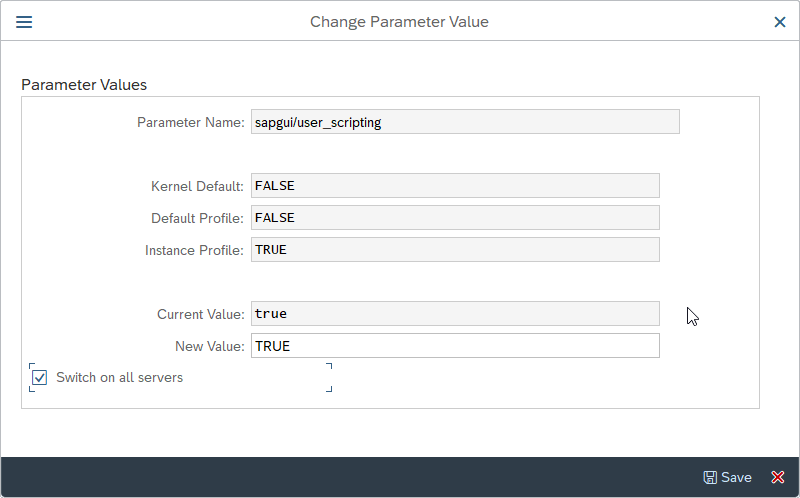Open the hamburger menu in the title bar
This screenshot has height=498, width=800.
tap(24, 22)
